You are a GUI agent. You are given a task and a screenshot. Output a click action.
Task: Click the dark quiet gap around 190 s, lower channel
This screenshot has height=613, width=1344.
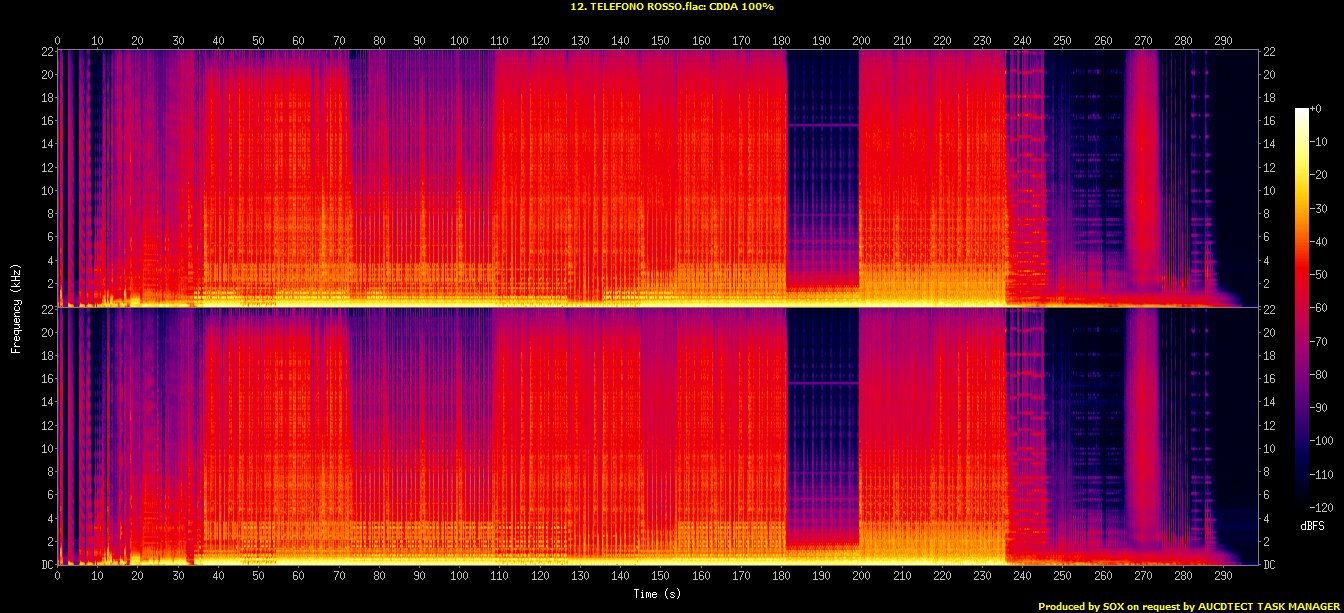tap(822, 450)
